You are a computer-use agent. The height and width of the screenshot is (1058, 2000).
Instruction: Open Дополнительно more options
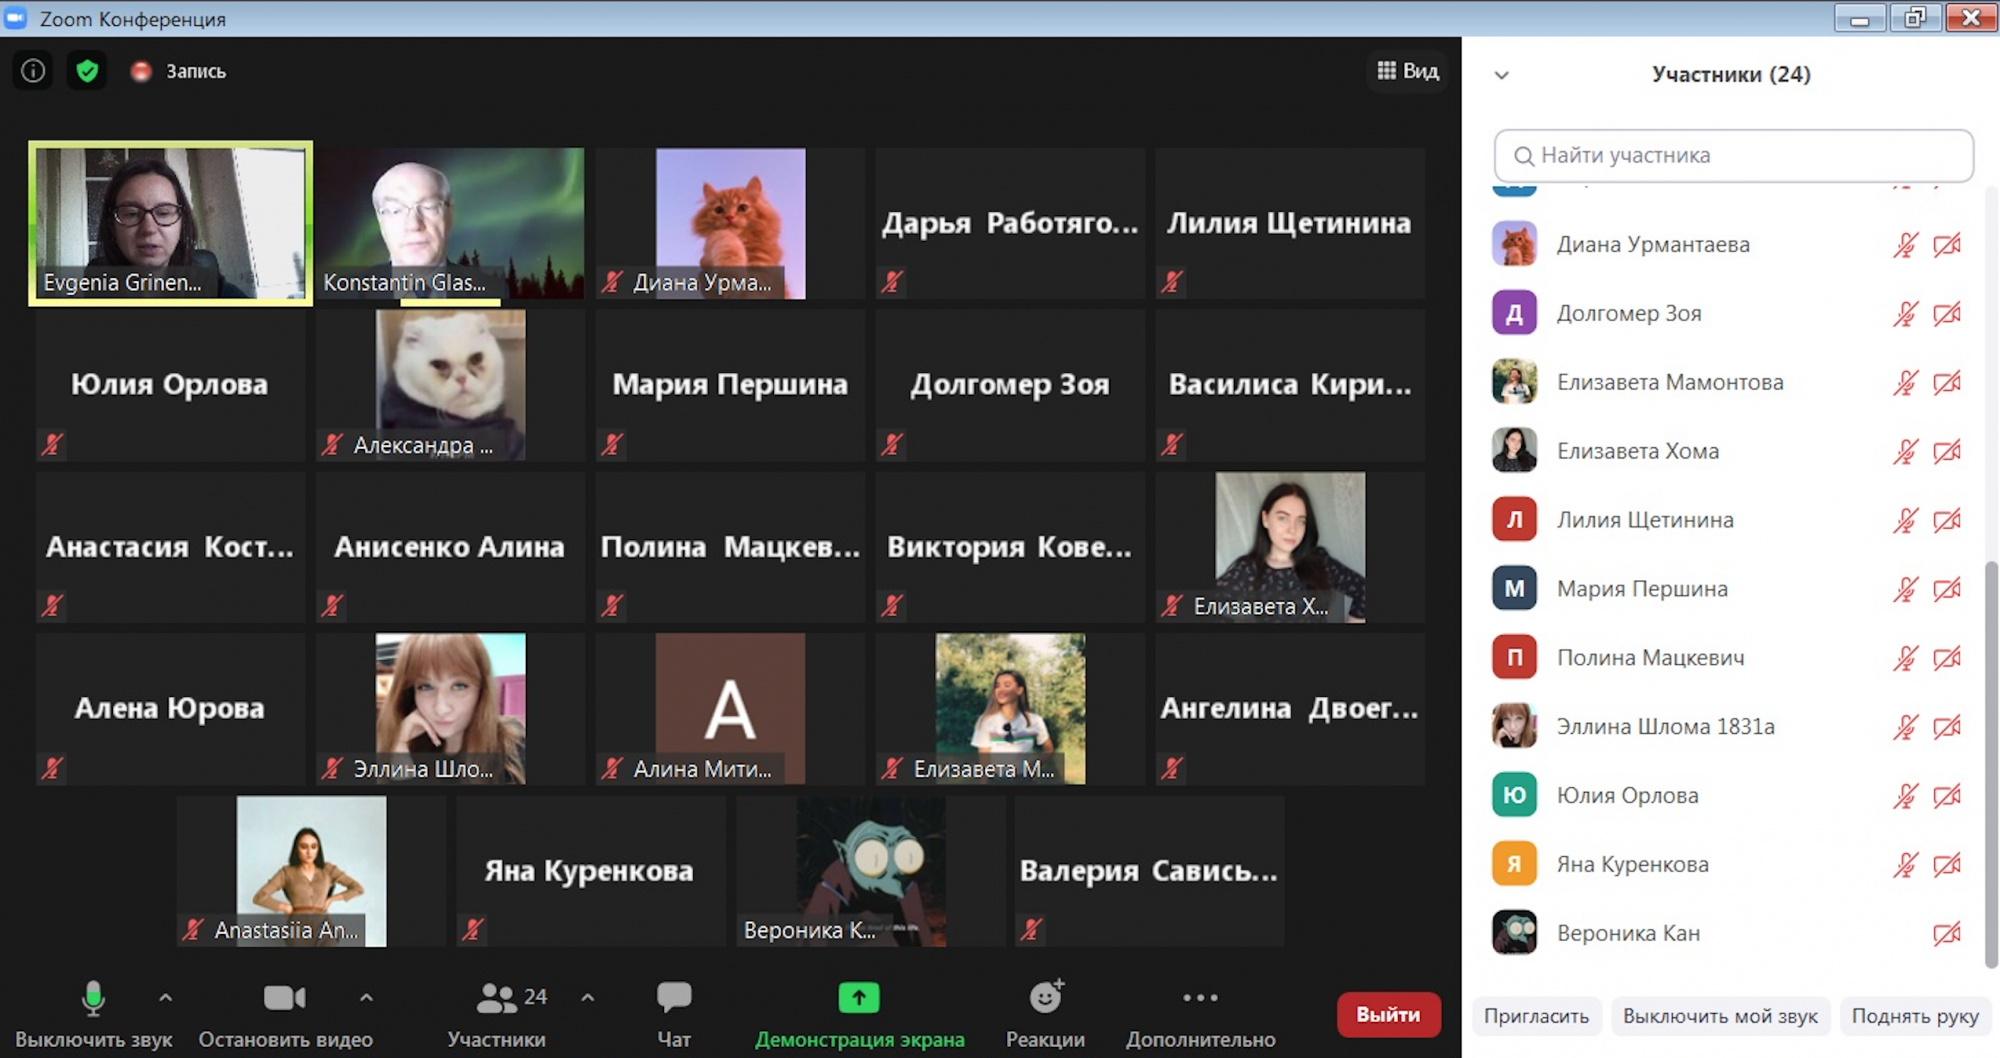[1200, 1014]
